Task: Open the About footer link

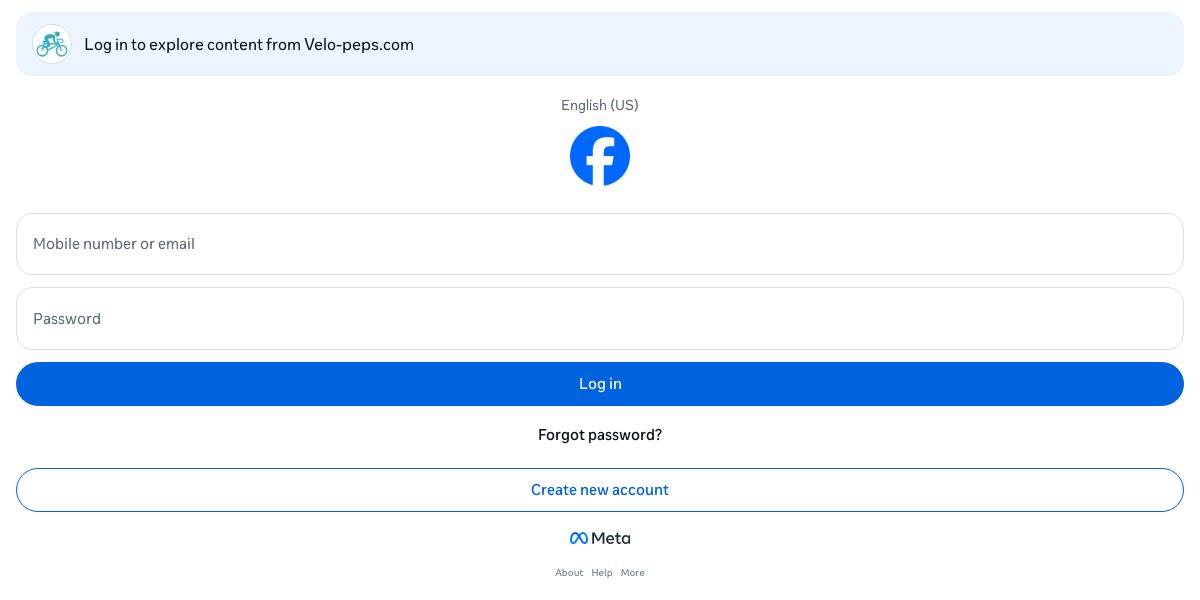Action: coord(569,573)
